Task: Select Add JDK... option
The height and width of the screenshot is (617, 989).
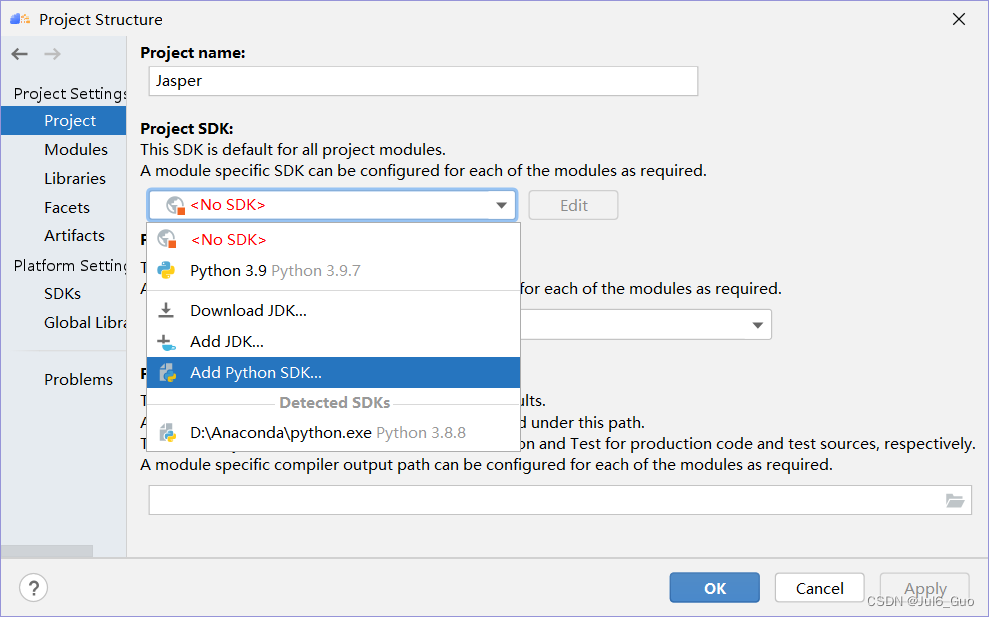Action: pos(333,342)
